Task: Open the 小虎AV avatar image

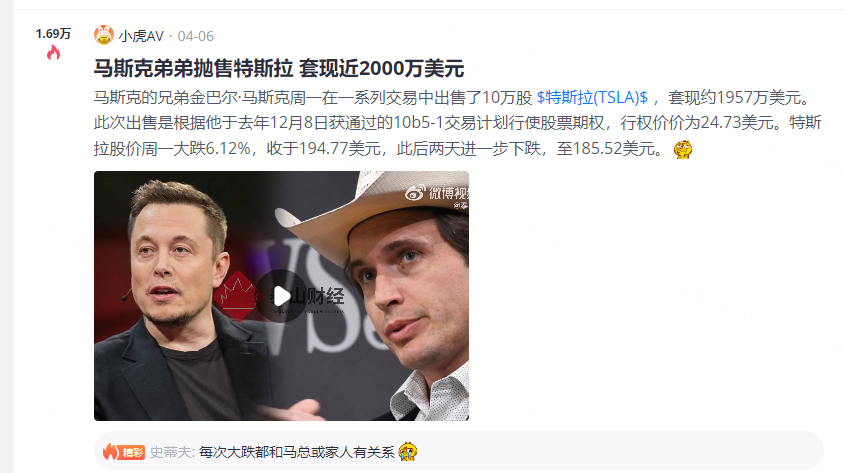Action: [x=104, y=36]
